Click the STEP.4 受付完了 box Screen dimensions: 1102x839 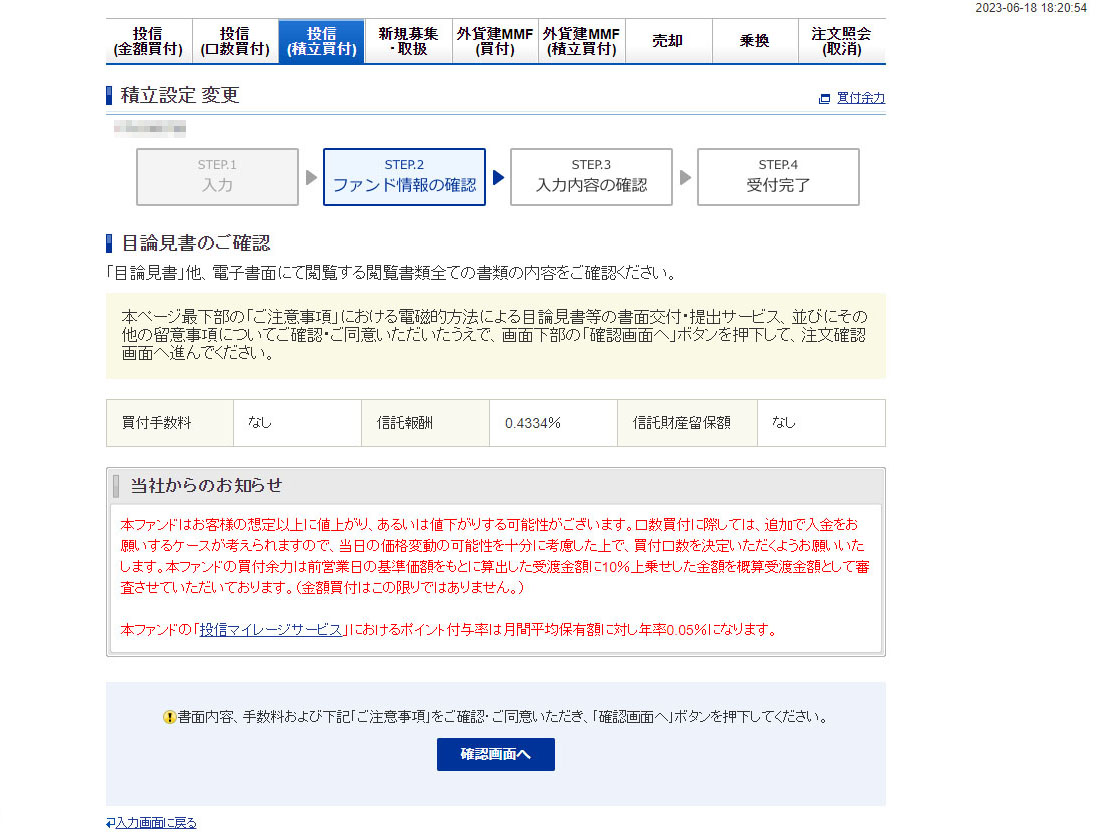point(778,177)
